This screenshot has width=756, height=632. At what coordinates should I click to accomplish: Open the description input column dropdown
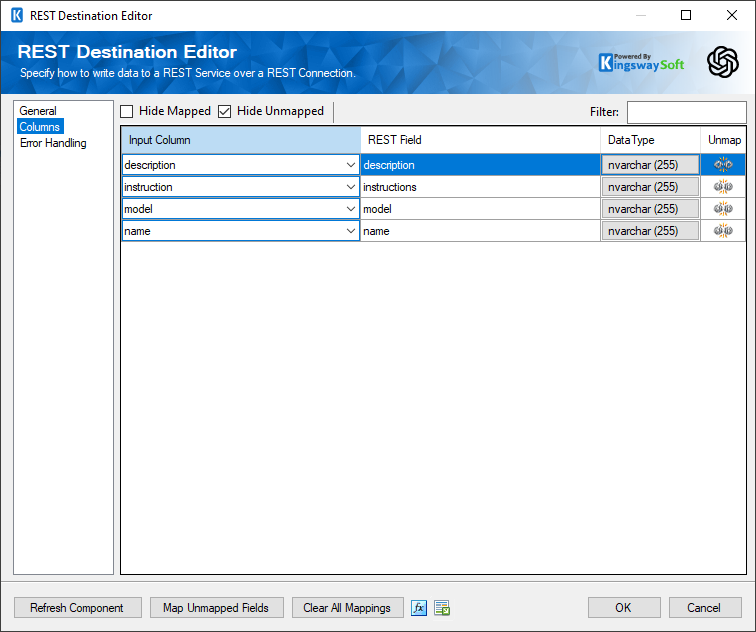tap(351, 165)
